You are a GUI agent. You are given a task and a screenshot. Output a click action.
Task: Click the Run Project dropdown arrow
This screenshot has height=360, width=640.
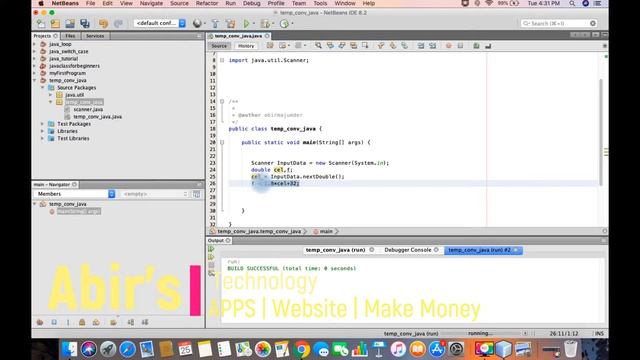click(x=253, y=24)
